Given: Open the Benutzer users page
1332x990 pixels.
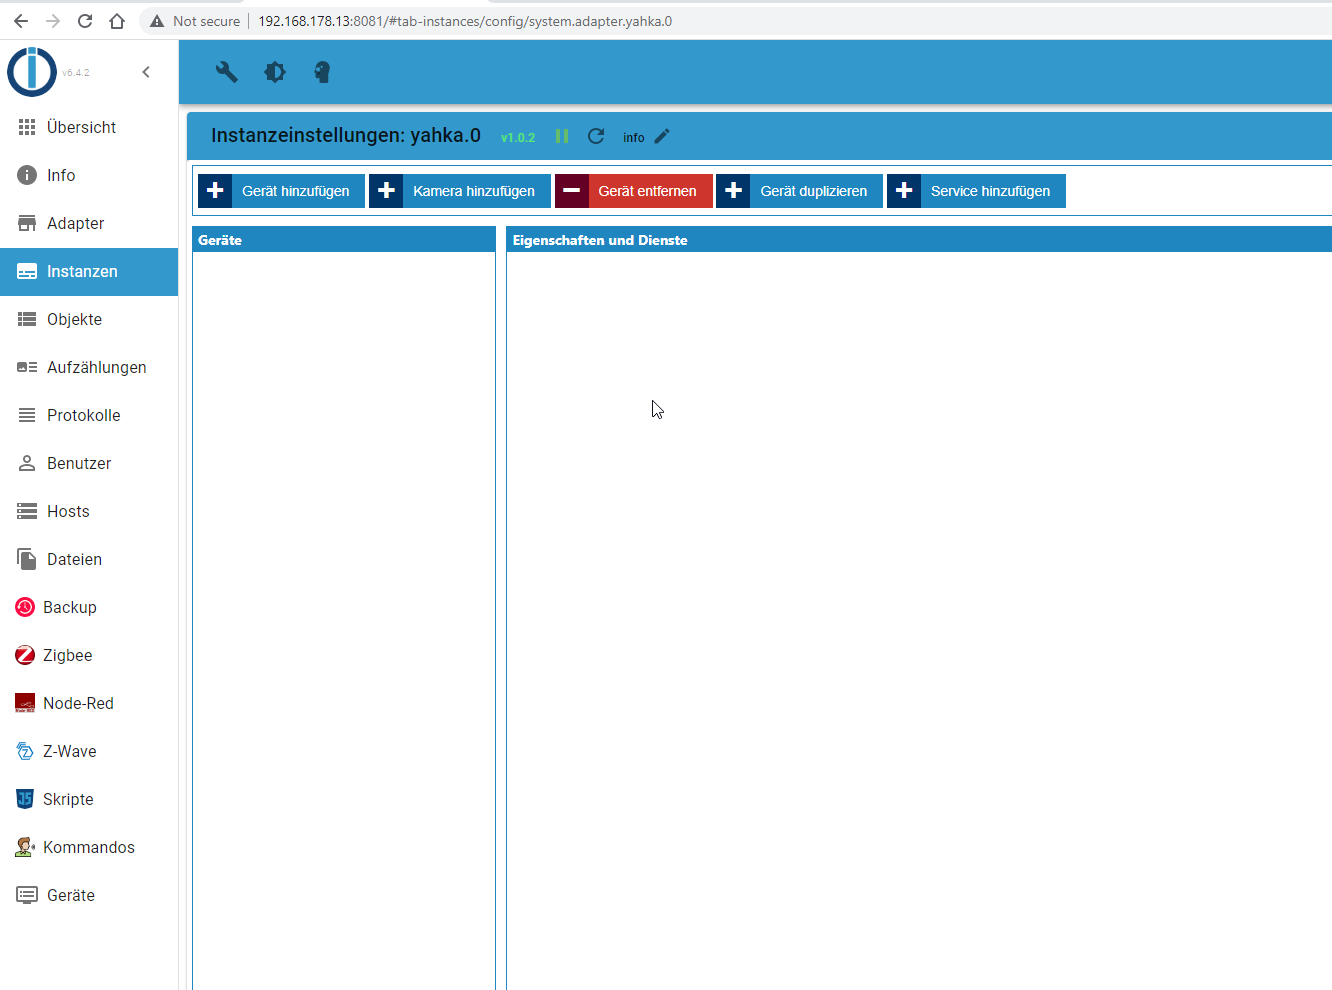Looking at the screenshot, I should tap(89, 463).
